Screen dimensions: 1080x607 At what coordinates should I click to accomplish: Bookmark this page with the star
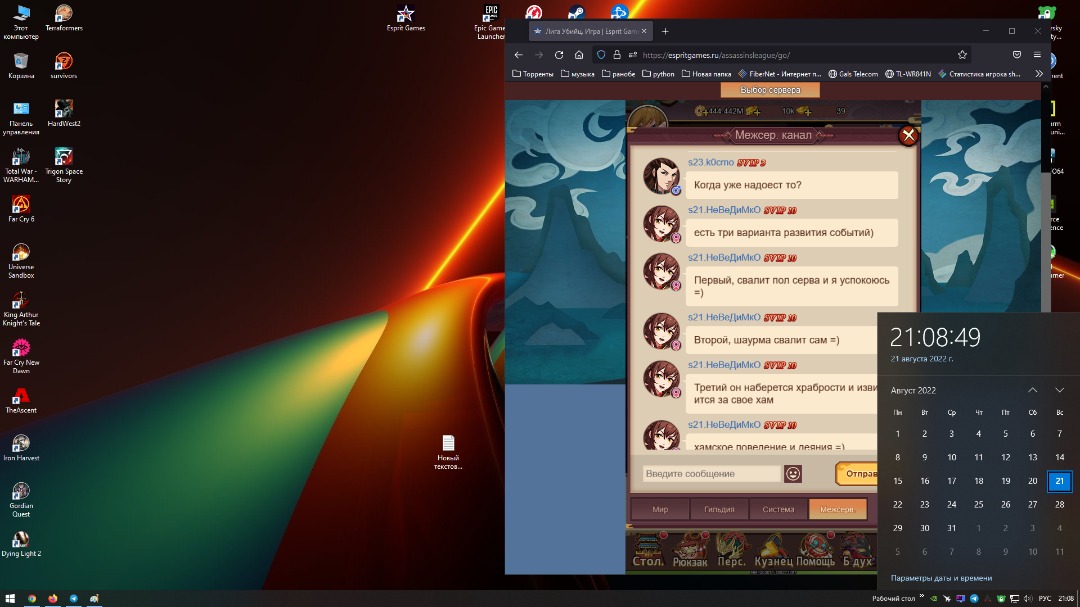tap(962, 55)
